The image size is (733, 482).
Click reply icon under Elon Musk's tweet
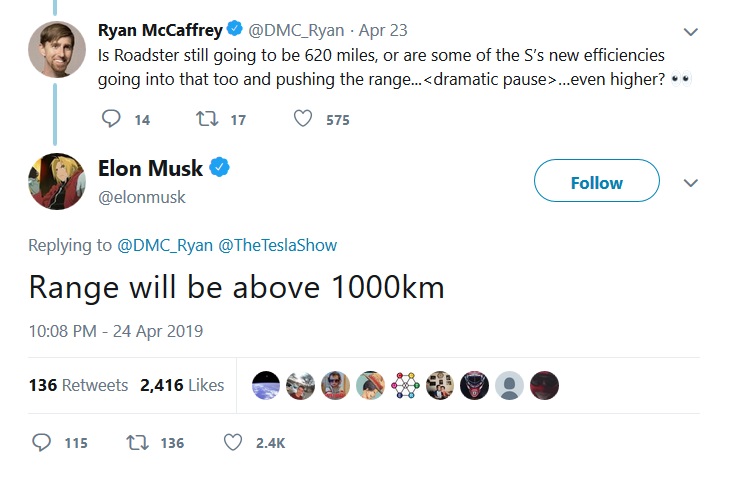click(x=42, y=442)
